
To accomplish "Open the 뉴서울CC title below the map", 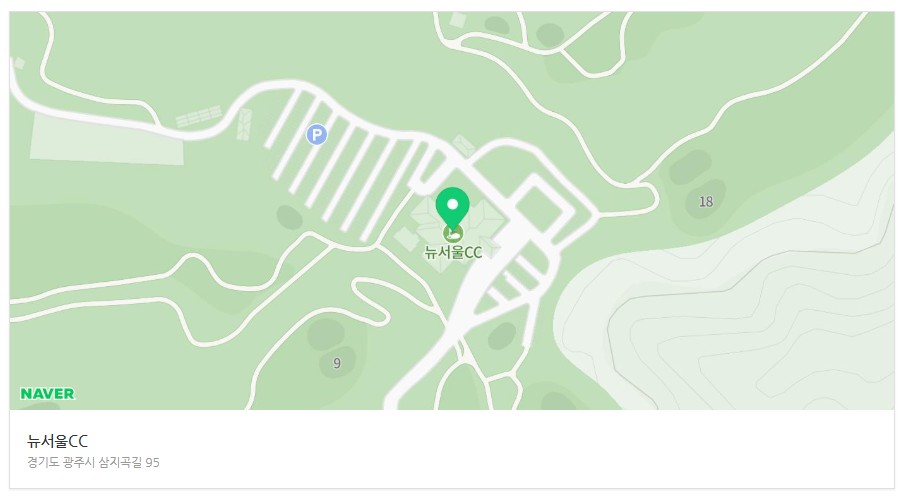I will click(57, 441).
